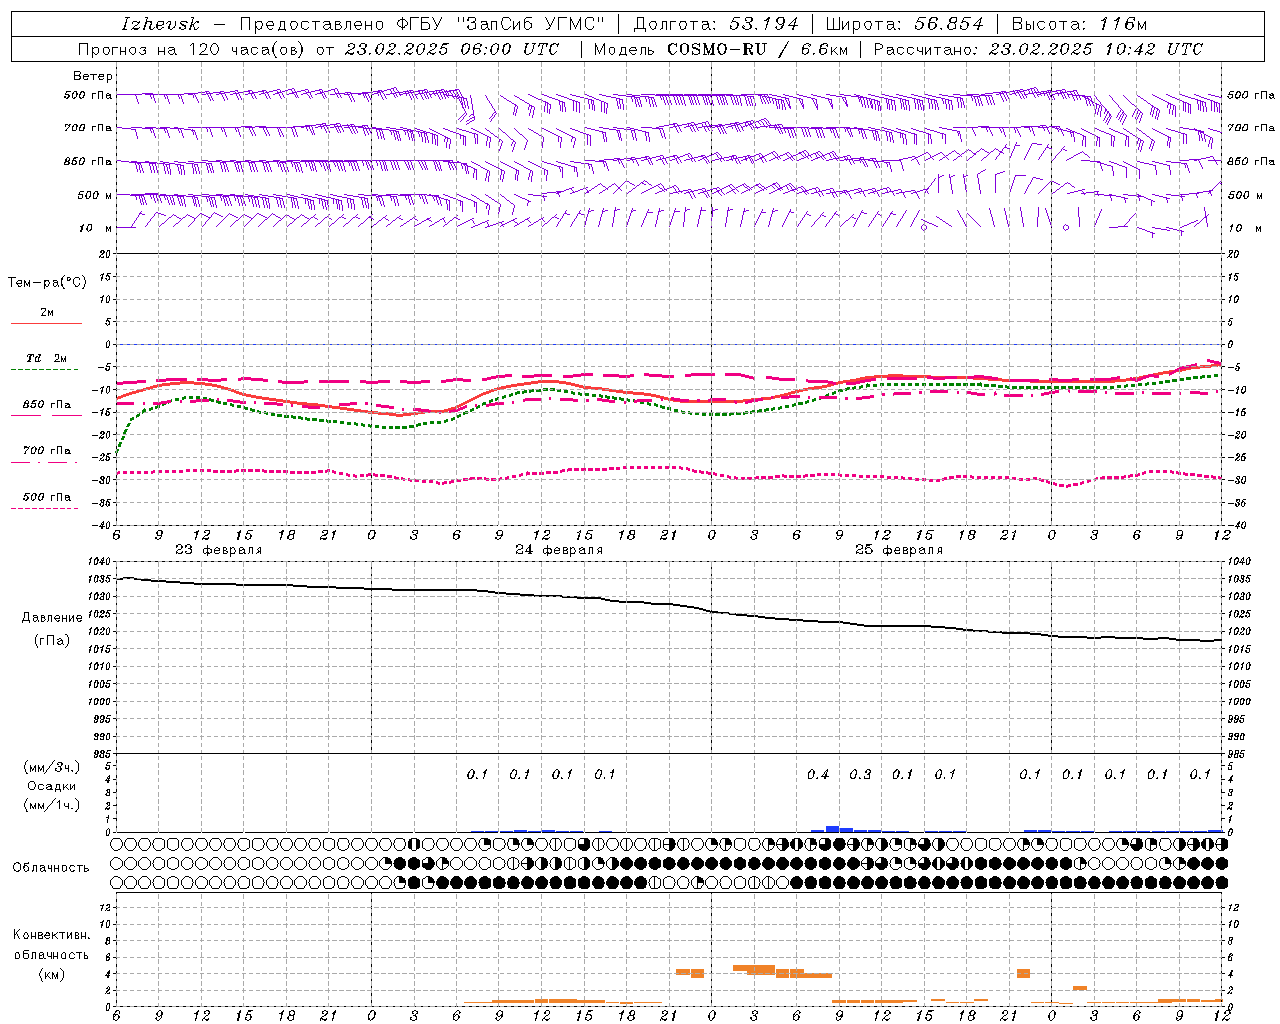This screenshot has width=1280, height=1024.
Task: Click the 'Осадки' precipitation label
Action: click(52, 786)
